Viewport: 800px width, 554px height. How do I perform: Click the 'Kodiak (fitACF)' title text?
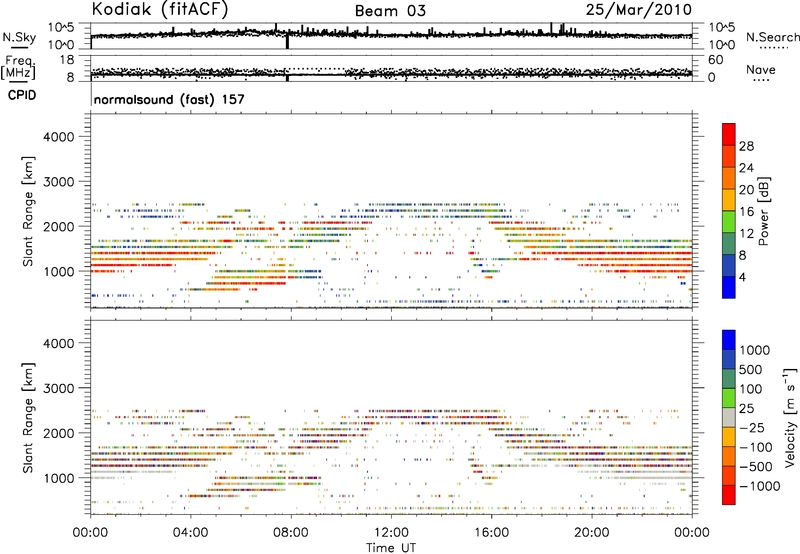tap(160, 9)
